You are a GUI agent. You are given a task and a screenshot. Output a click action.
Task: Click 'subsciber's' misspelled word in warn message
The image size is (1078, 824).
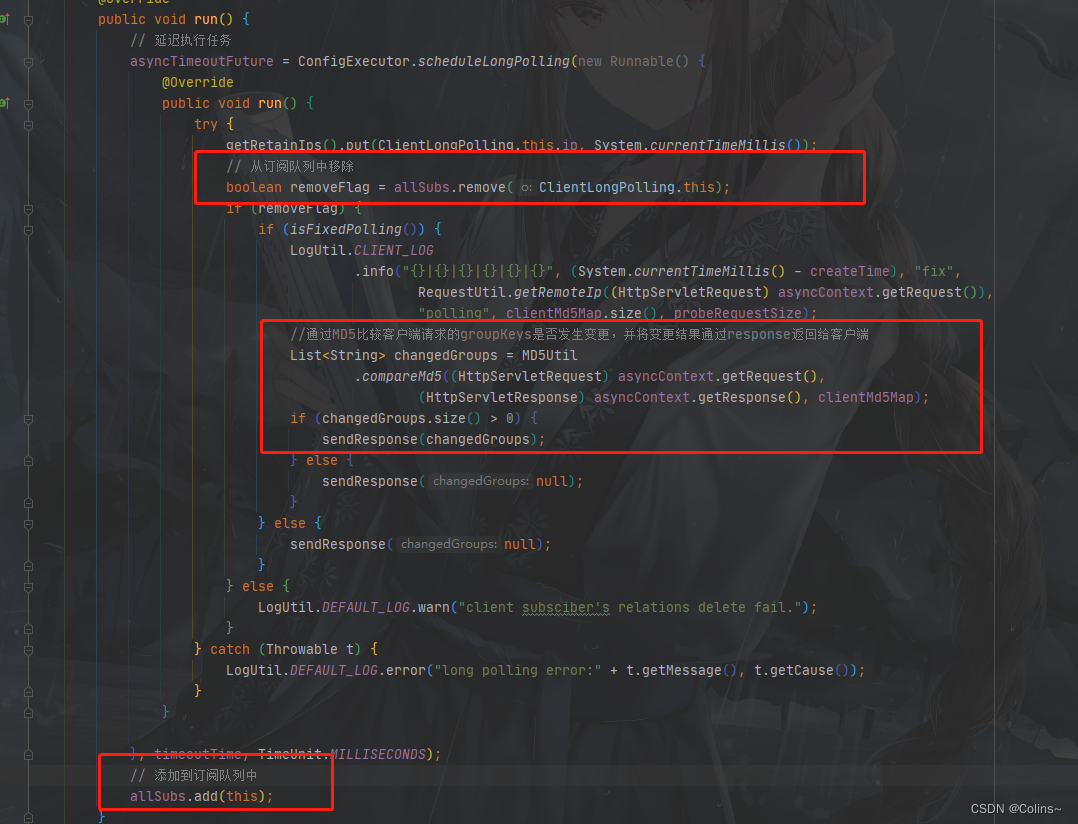[x=566, y=607]
